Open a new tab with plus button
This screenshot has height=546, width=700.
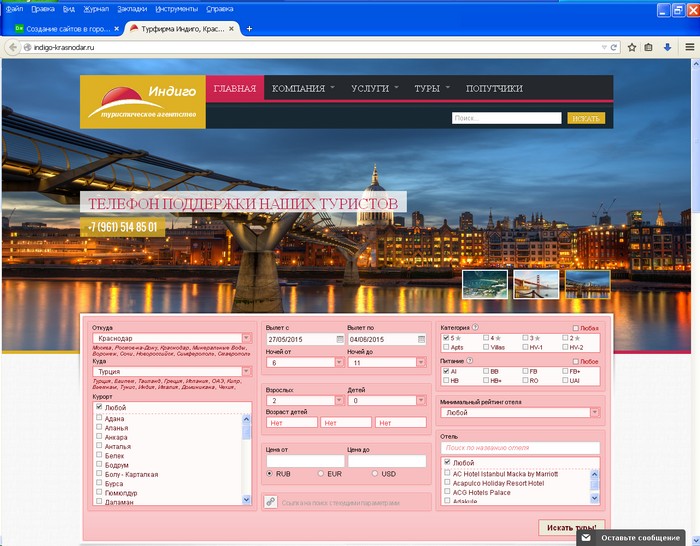(249, 29)
